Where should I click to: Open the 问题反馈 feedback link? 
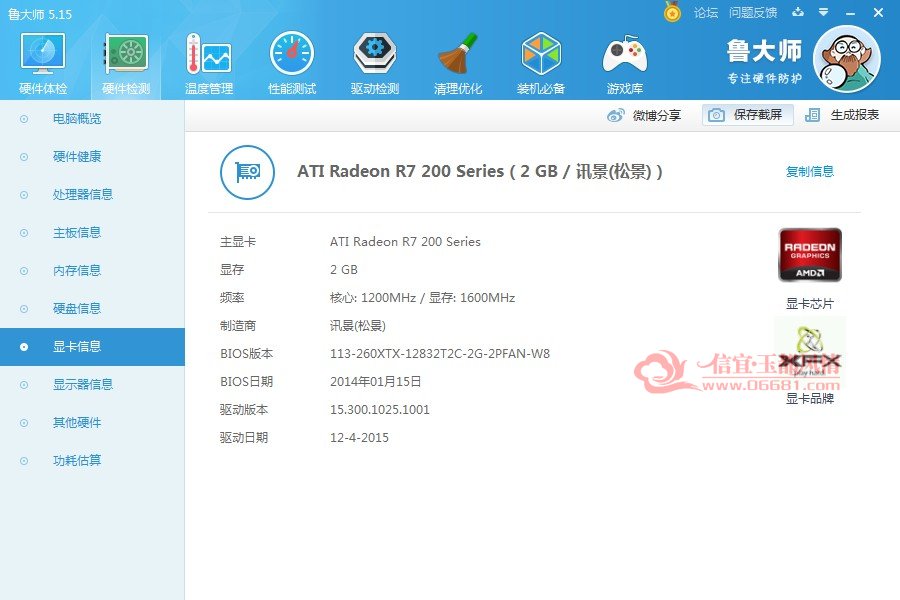(753, 13)
